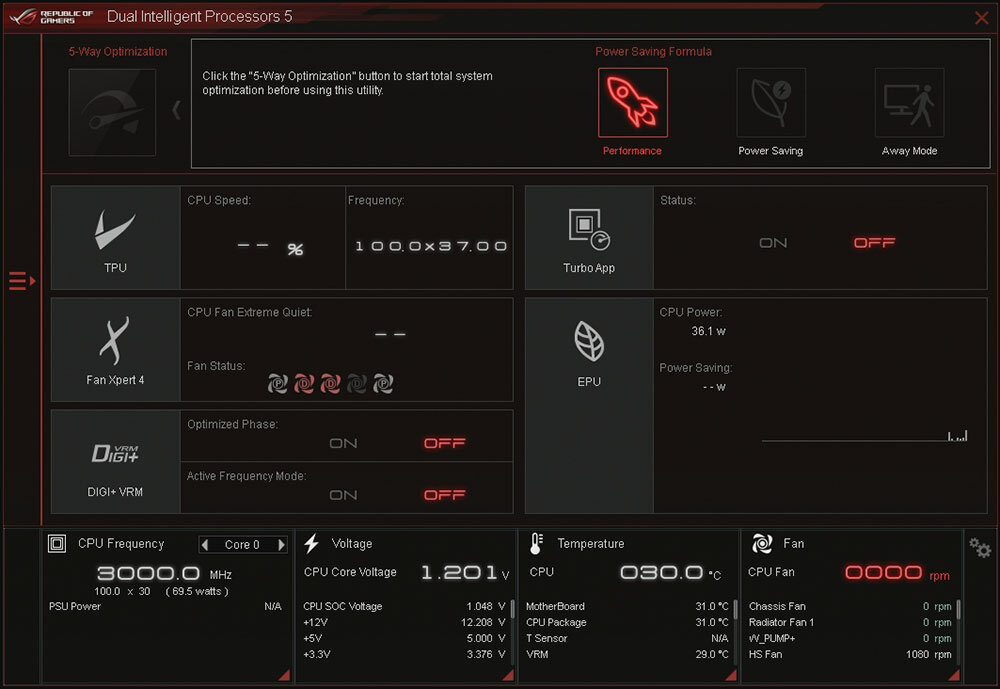Click the 3000.0 MHz frequency readout
This screenshot has height=689, width=1000.
click(x=165, y=574)
